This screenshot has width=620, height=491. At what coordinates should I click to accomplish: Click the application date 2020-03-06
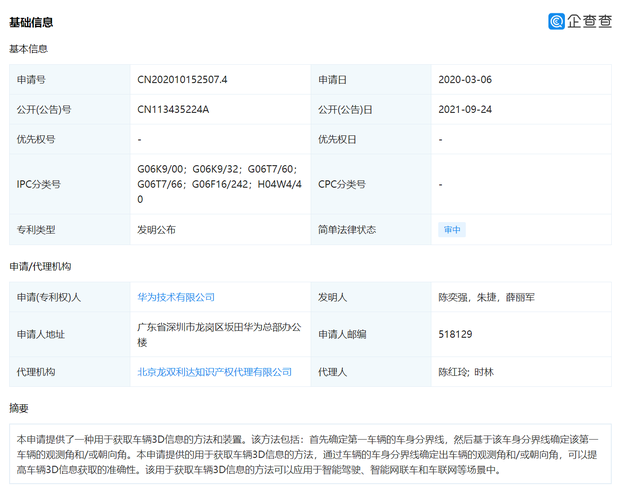465,79
